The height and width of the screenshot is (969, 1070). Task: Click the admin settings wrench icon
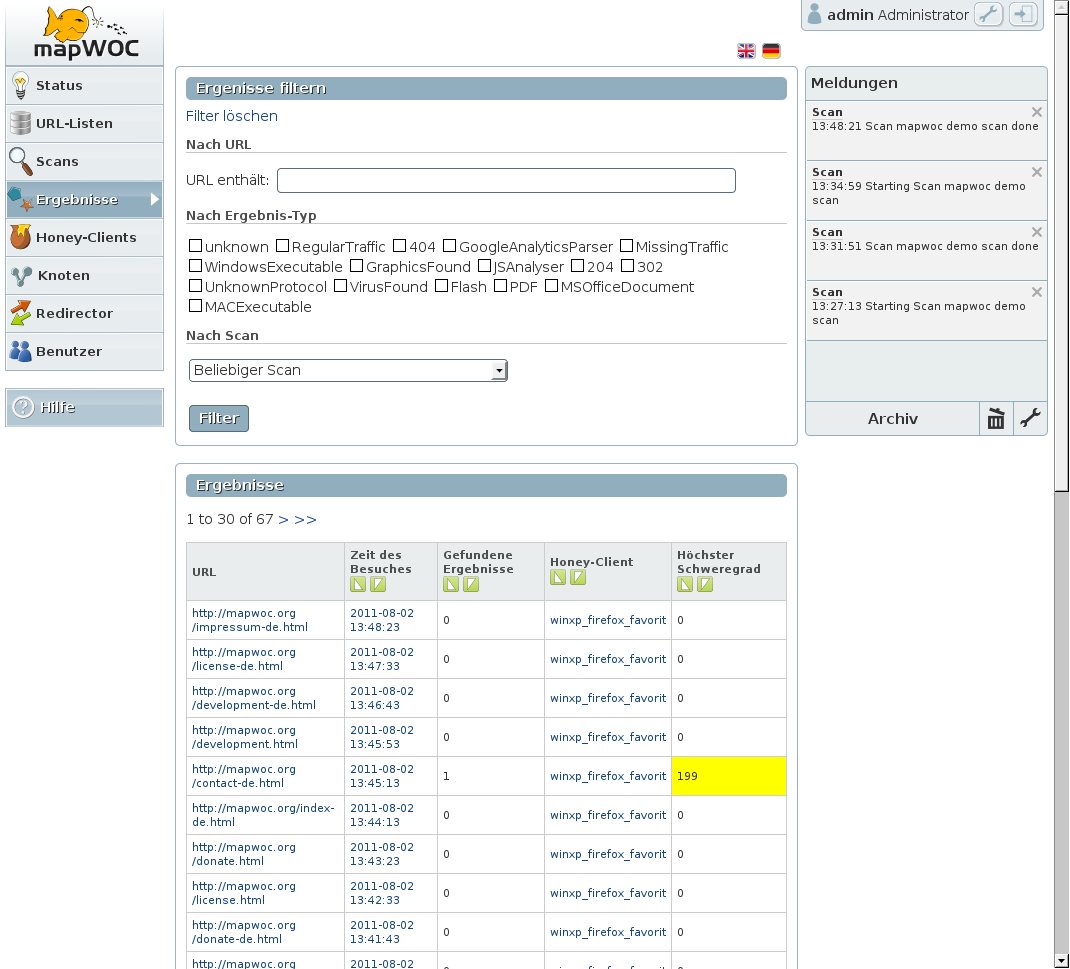coord(988,15)
